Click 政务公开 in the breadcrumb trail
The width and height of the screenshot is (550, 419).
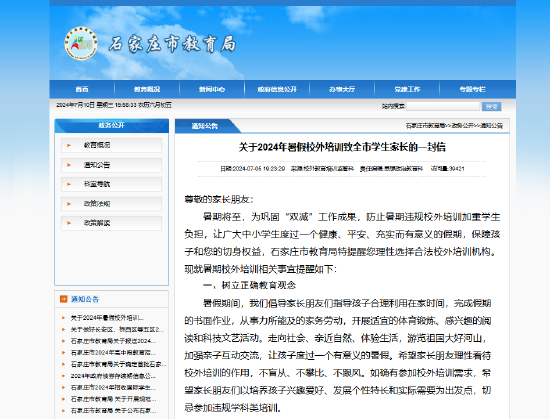pos(462,126)
